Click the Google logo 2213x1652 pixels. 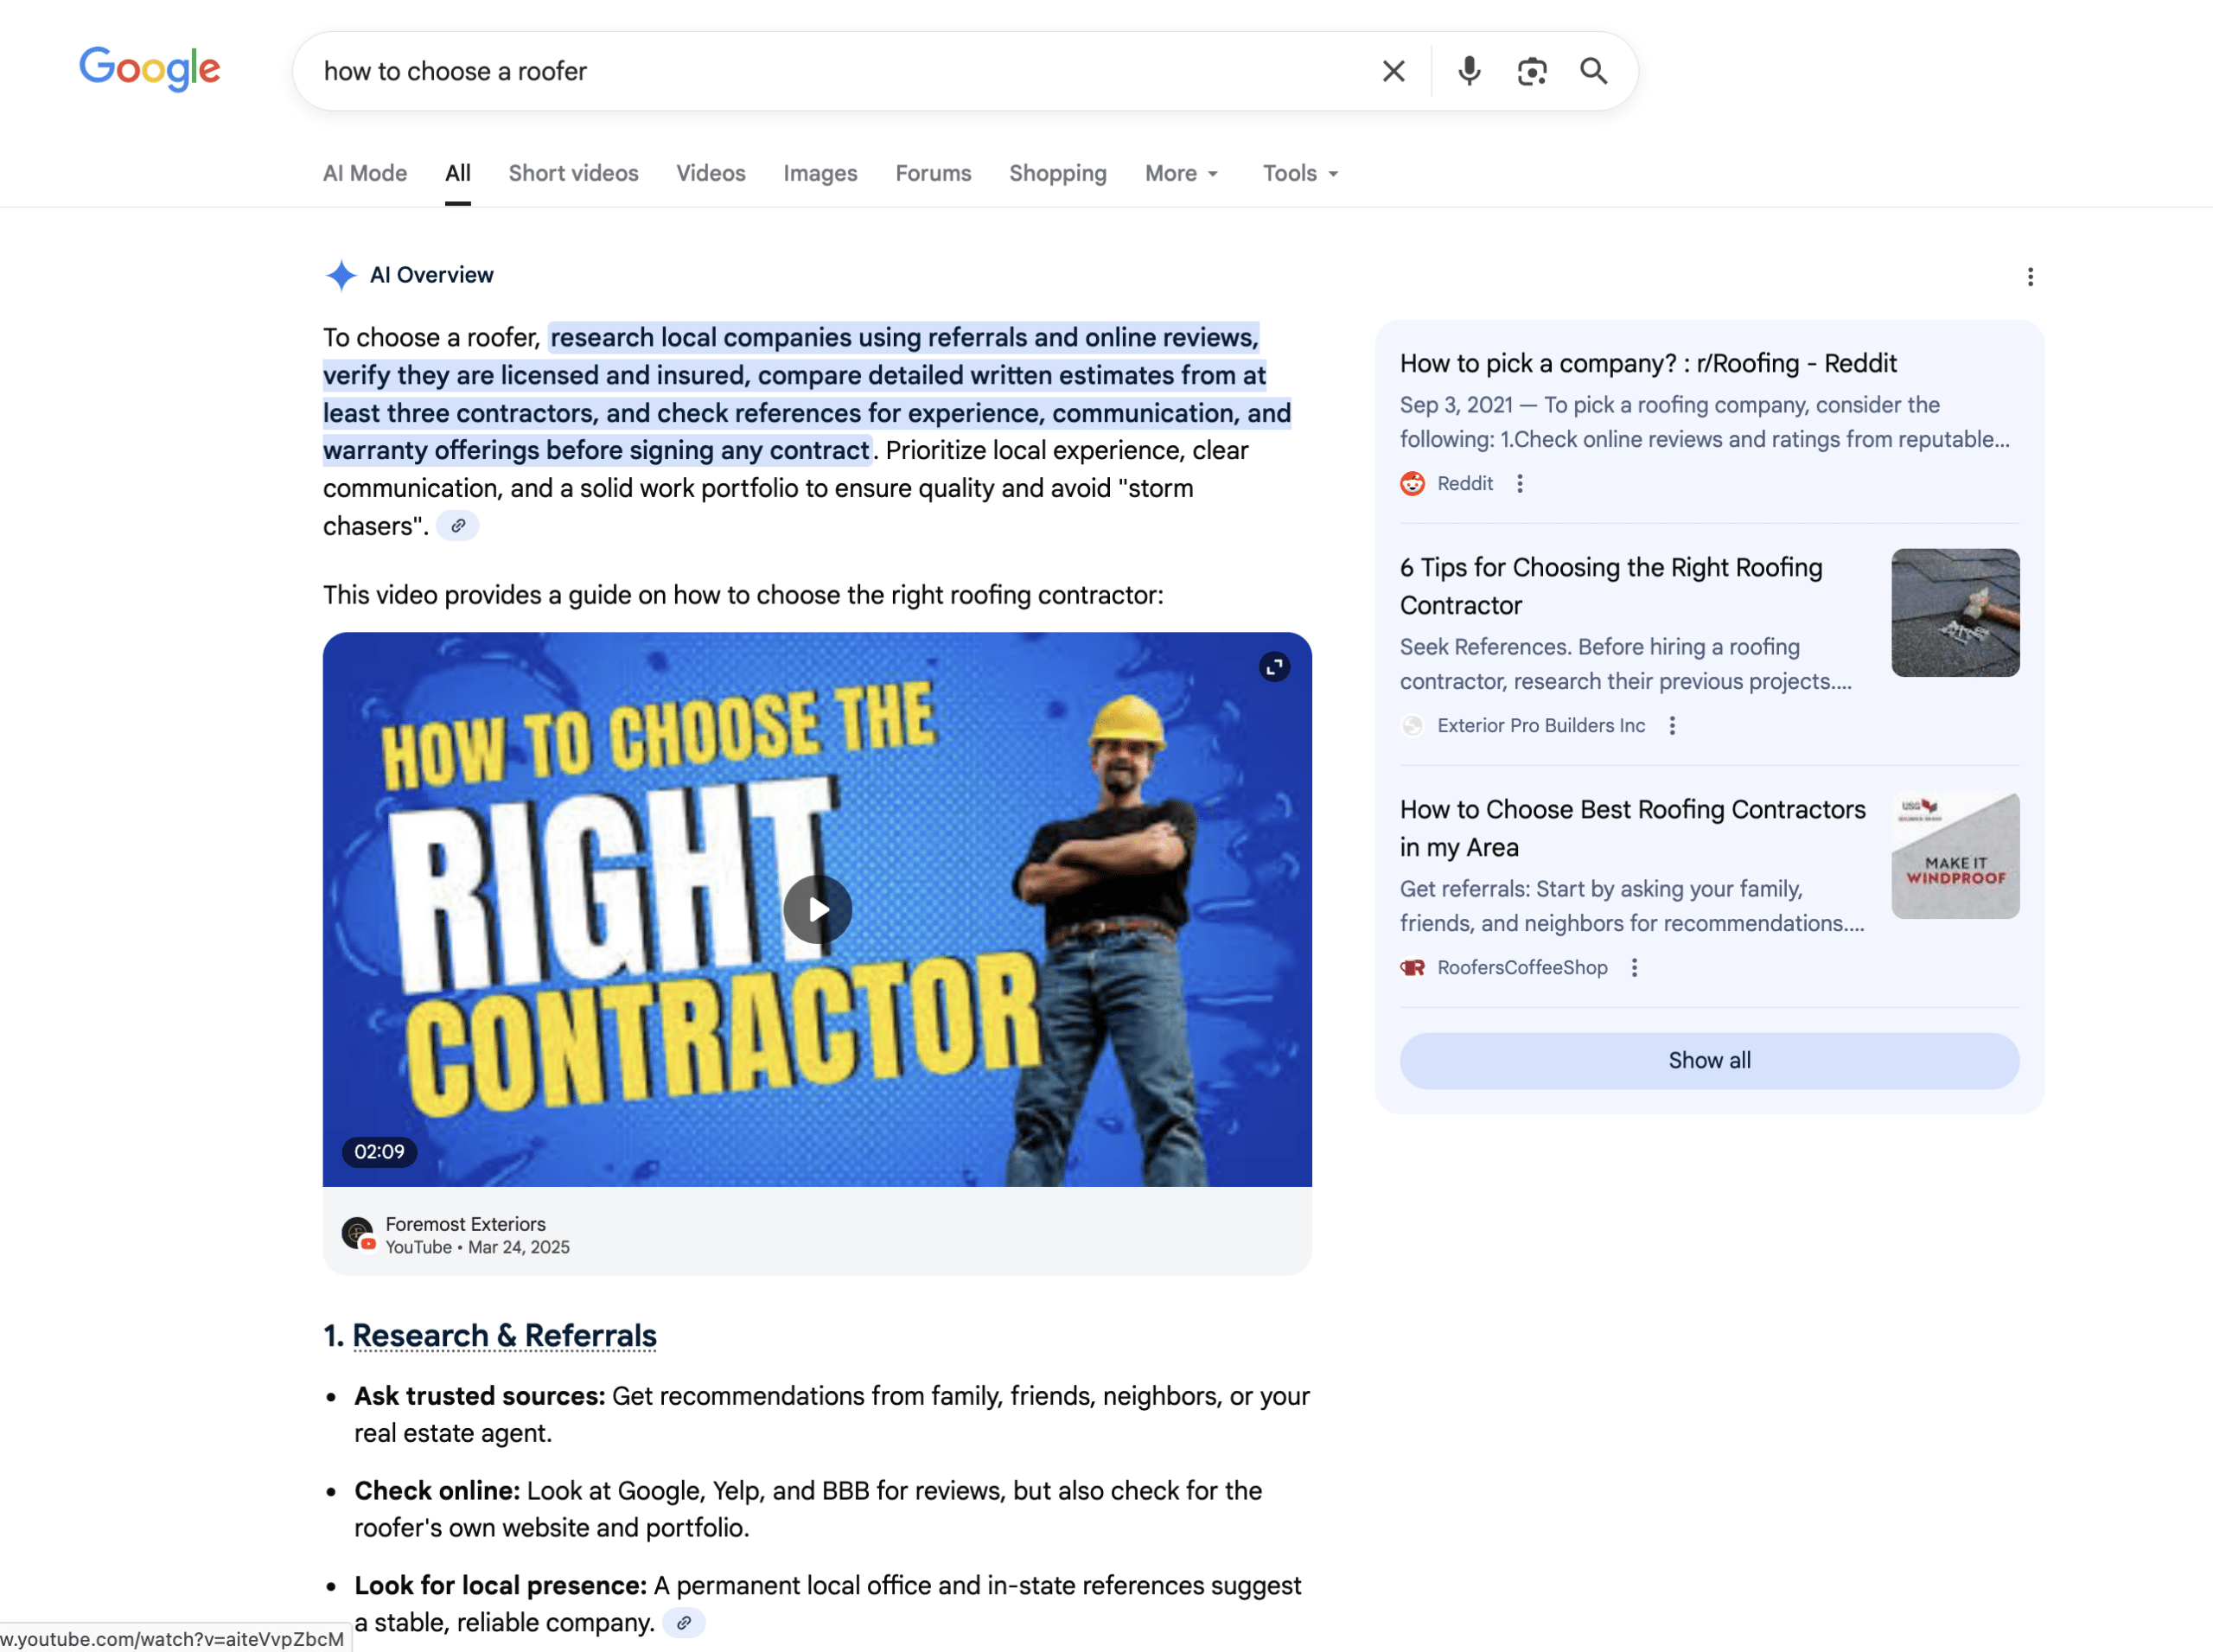[x=150, y=69]
